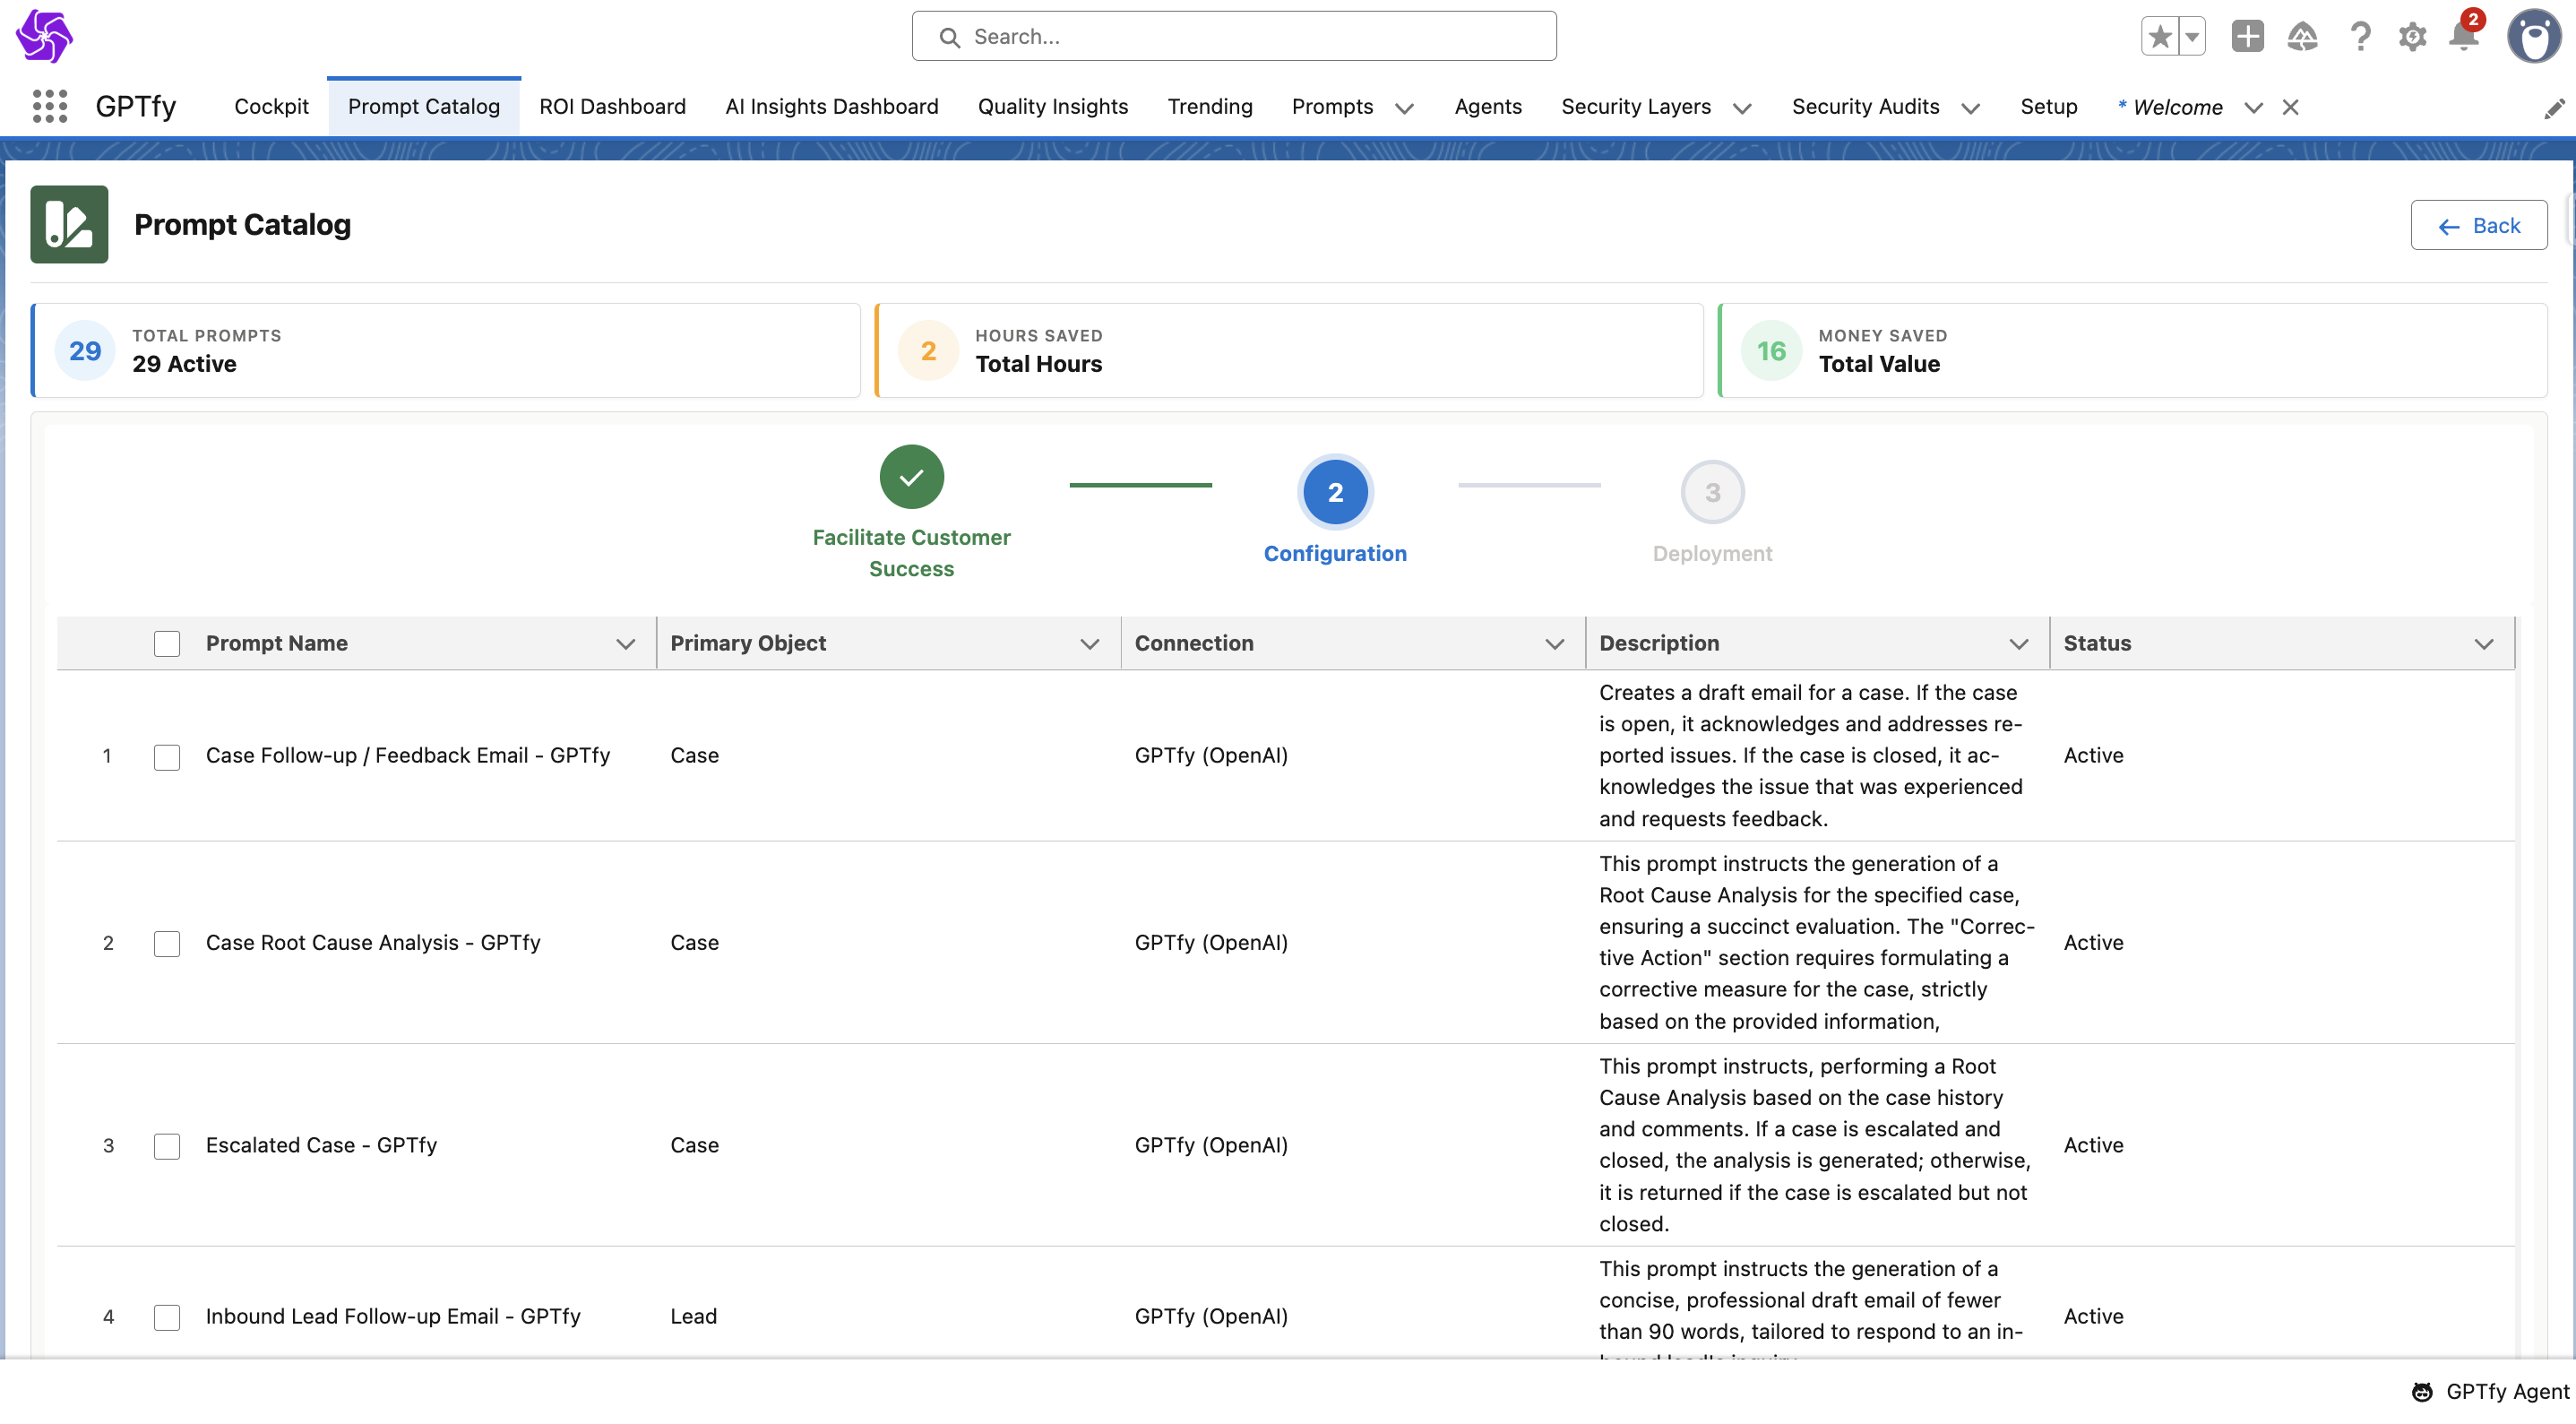Open the Status column header menu

[2483, 644]
